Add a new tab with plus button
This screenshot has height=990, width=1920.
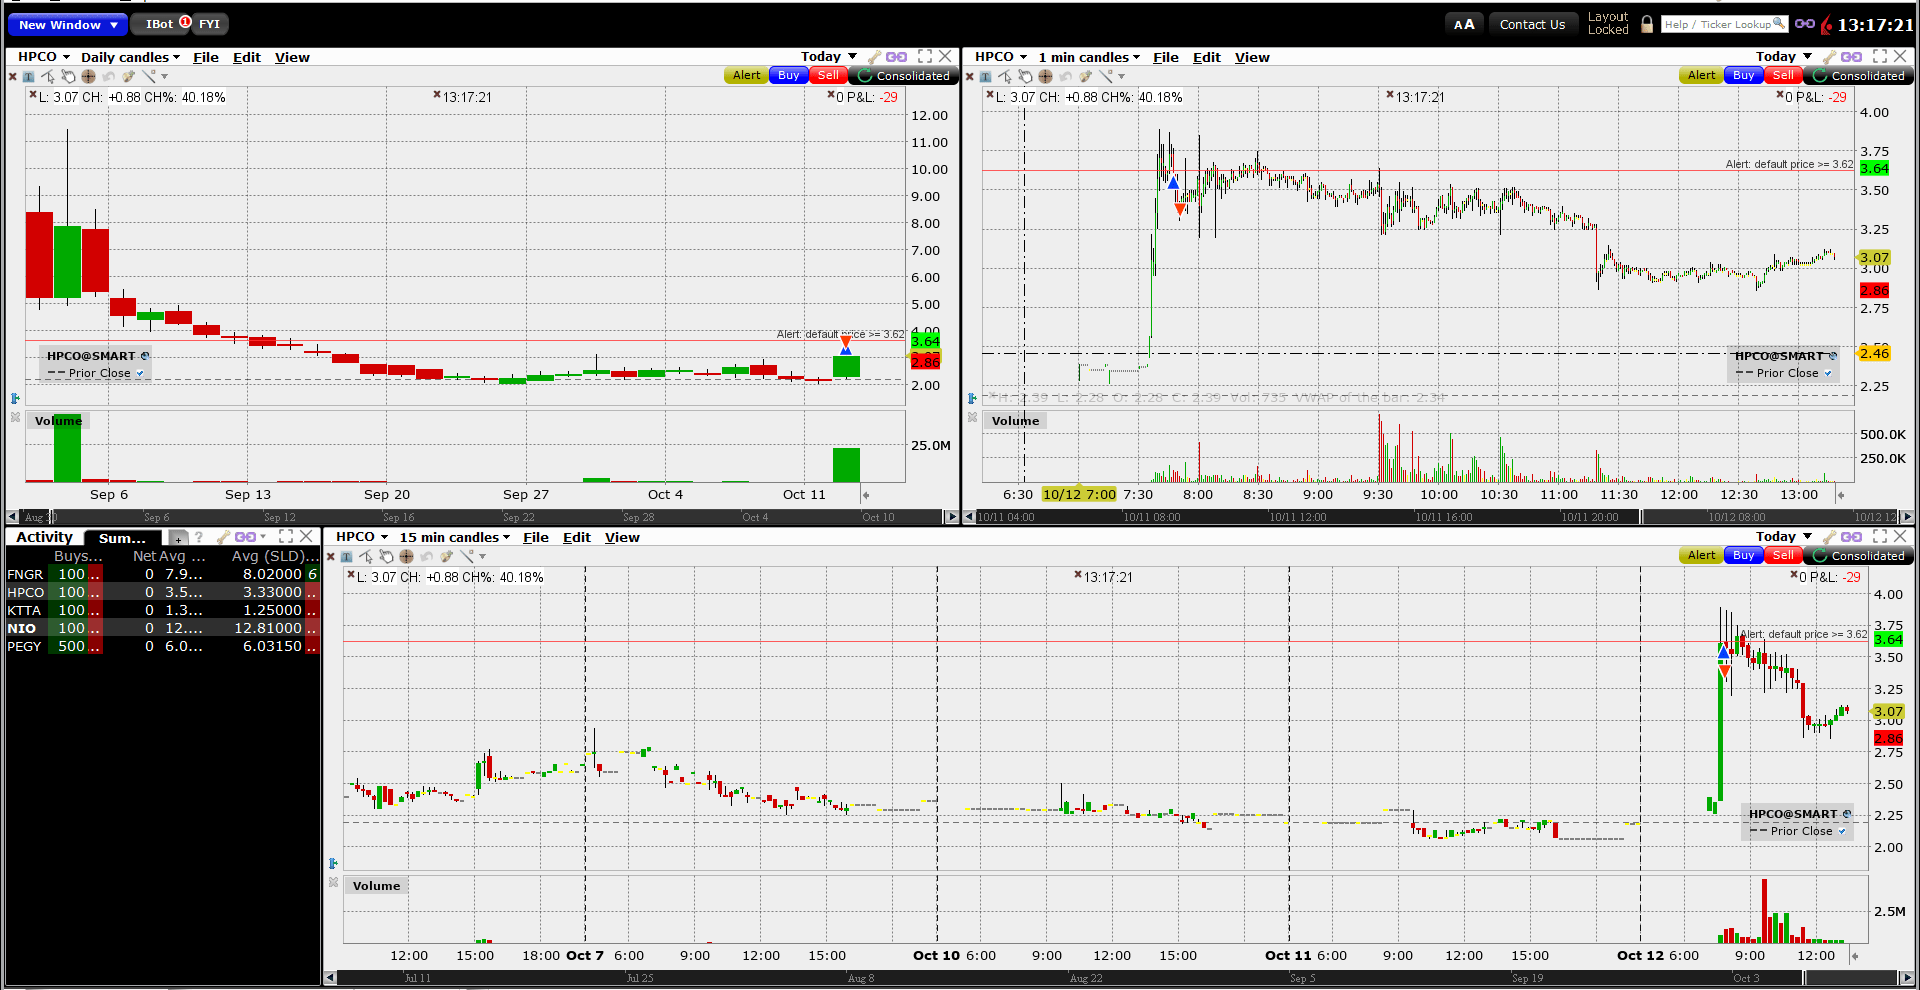178,538
